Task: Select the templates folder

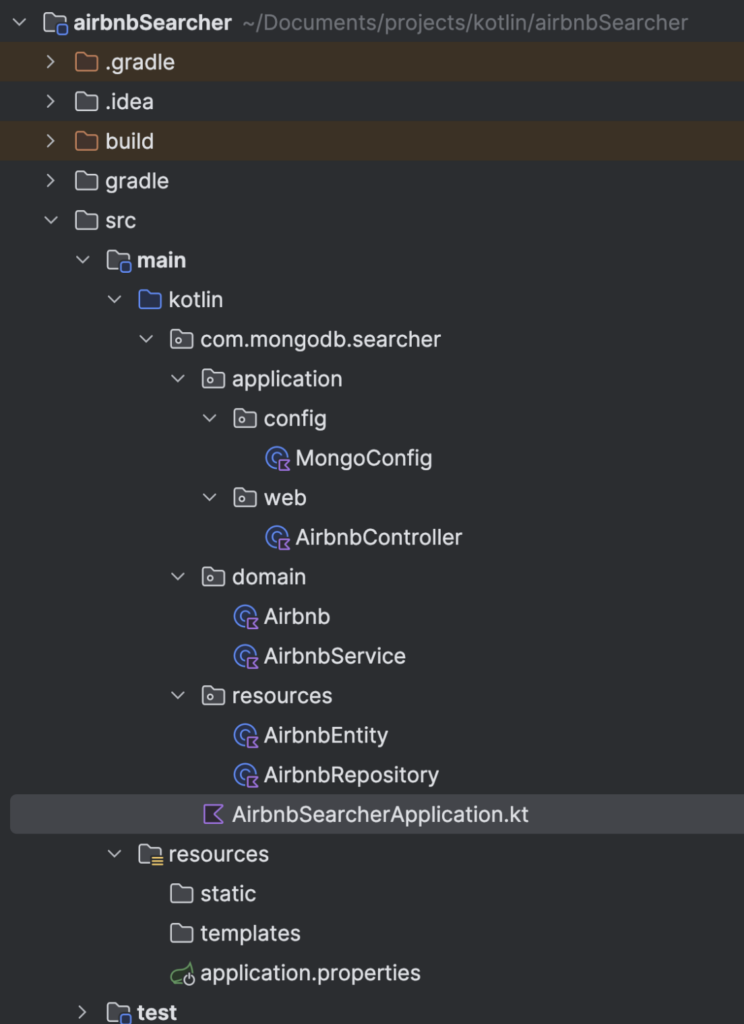Action: 249,934
